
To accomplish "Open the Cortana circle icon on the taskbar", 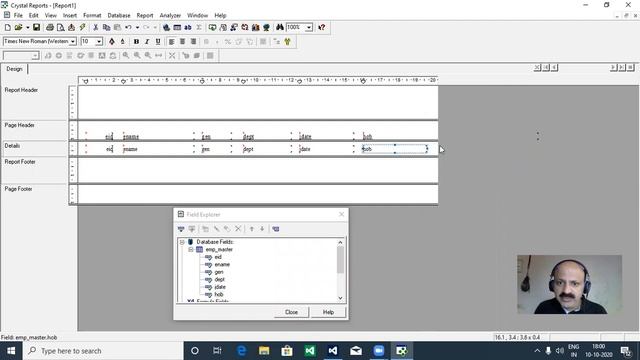I will (195, 351).
